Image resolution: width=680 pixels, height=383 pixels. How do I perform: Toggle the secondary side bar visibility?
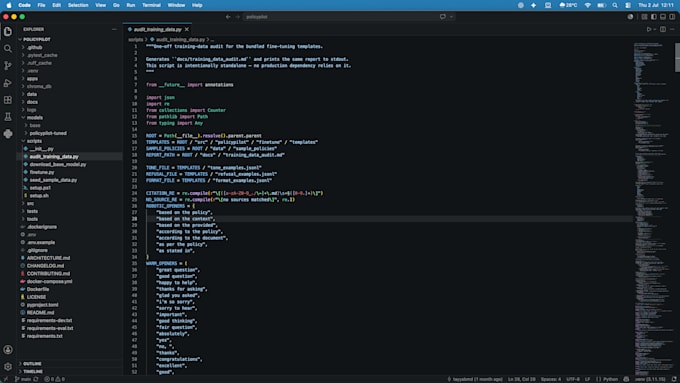672,16
